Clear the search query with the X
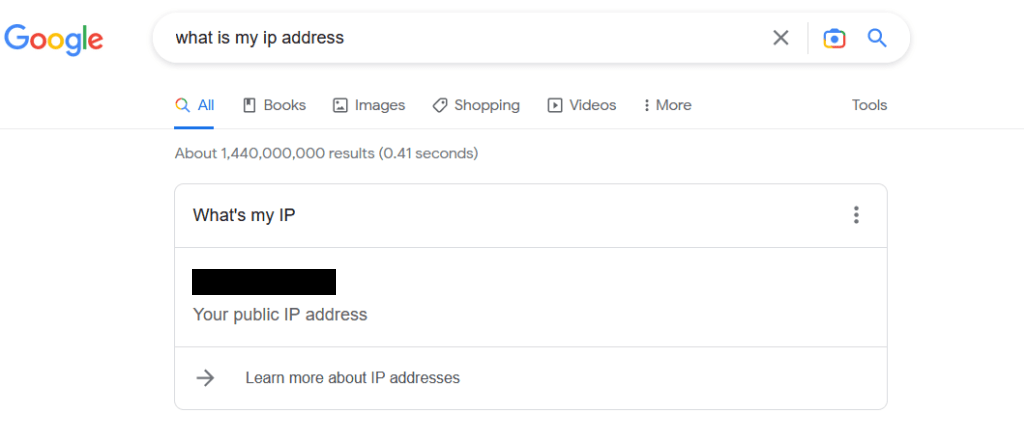Image resolution: width=1024 pixels, height=443 pixels. 781,38
